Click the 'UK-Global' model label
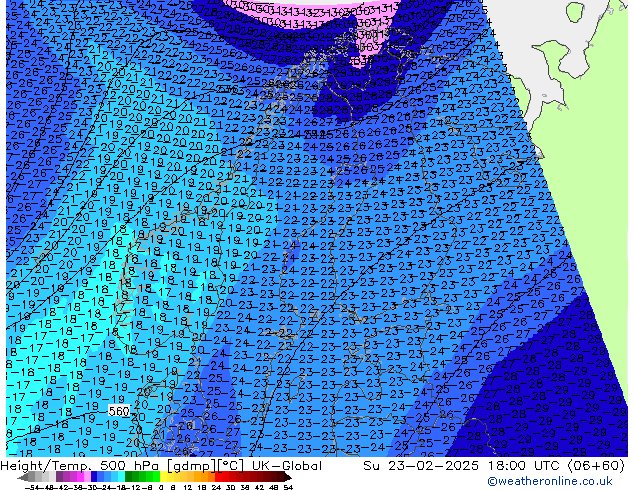 point(287,465)
